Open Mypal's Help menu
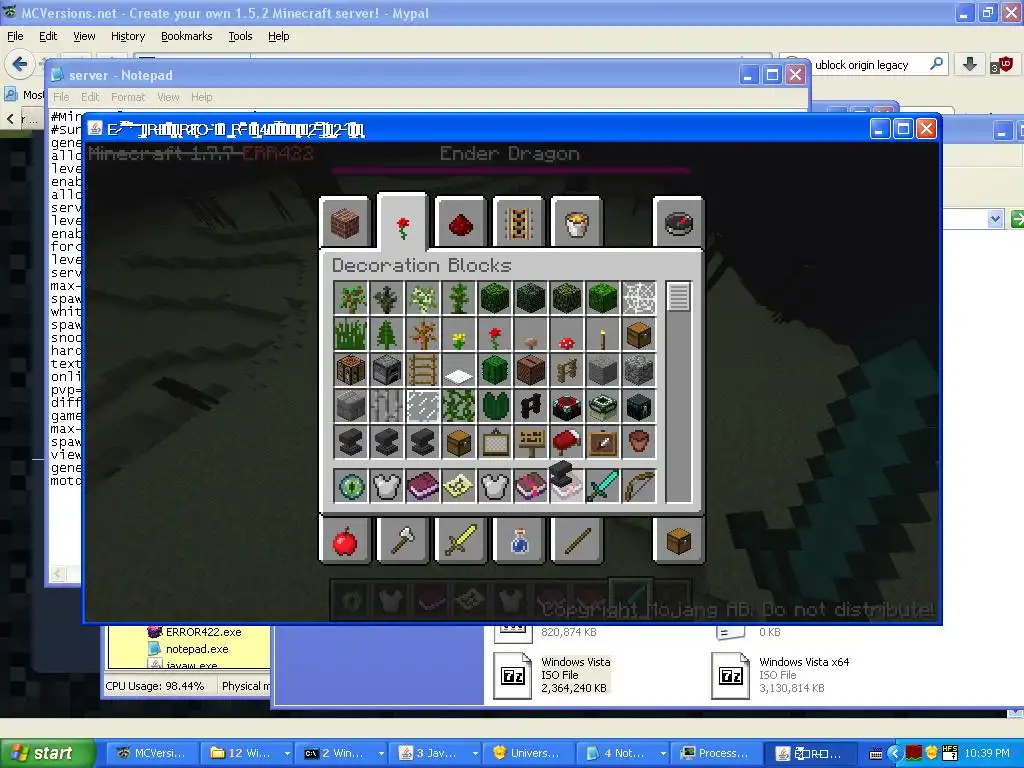This screenshot has height=768, width=1024. tap(278, 36)
